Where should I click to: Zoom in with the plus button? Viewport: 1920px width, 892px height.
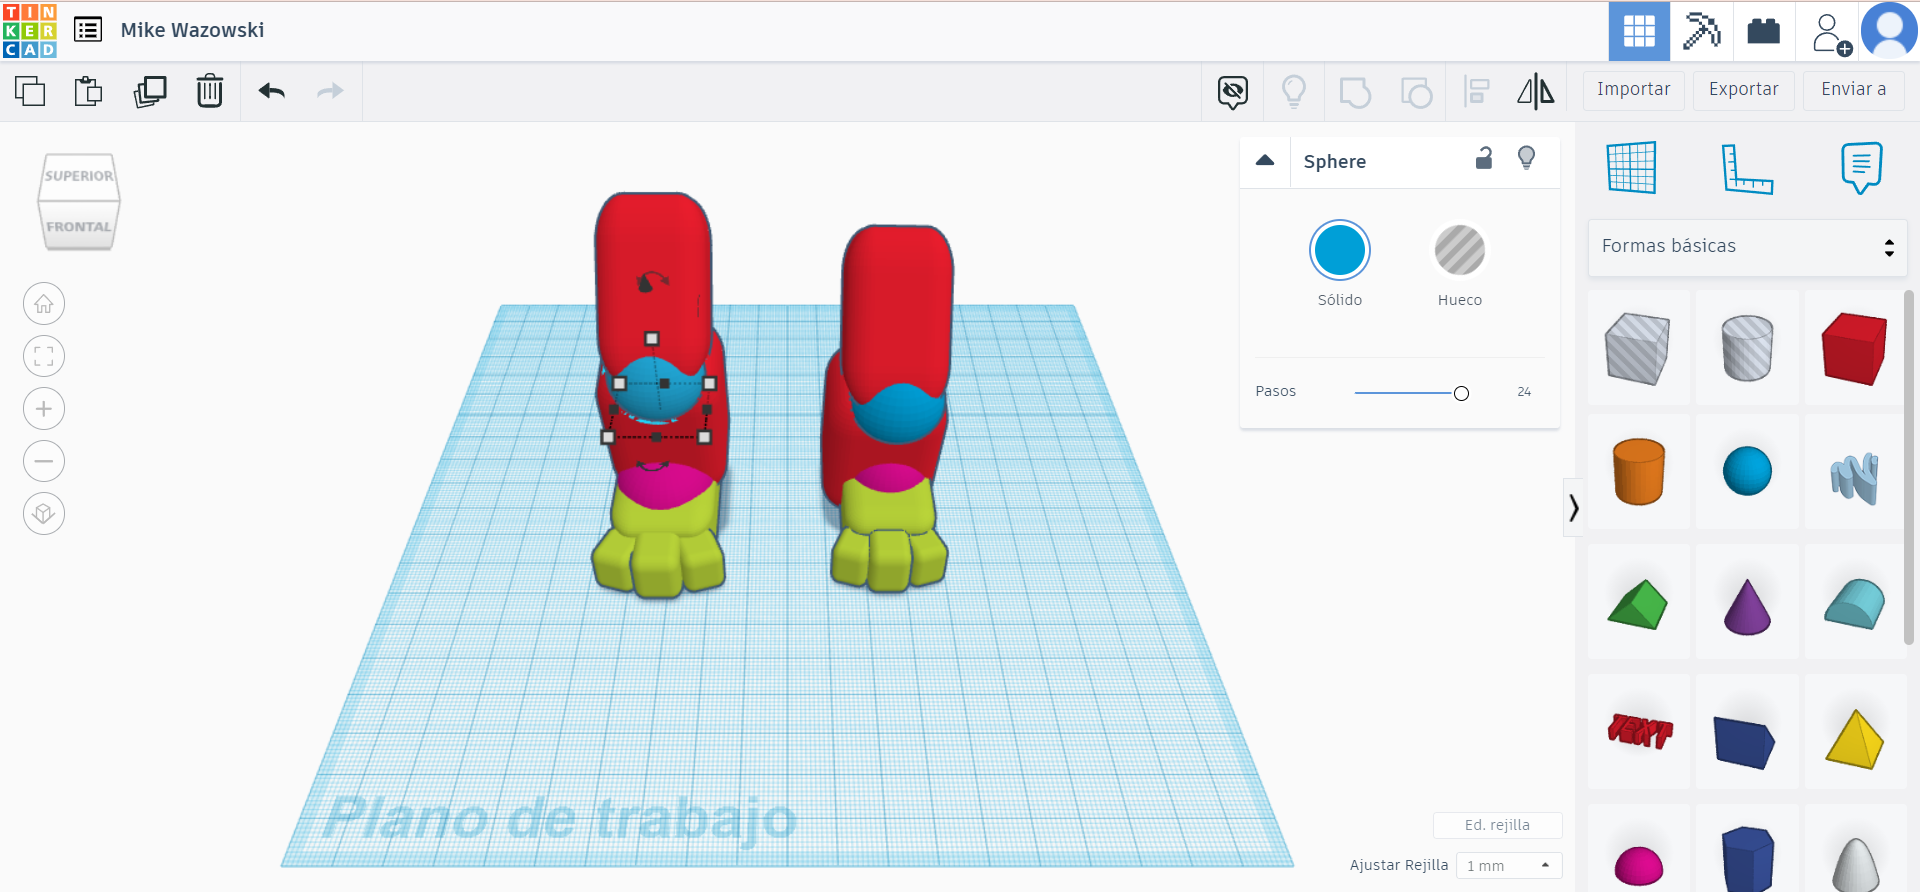click(x=44, y=409)
